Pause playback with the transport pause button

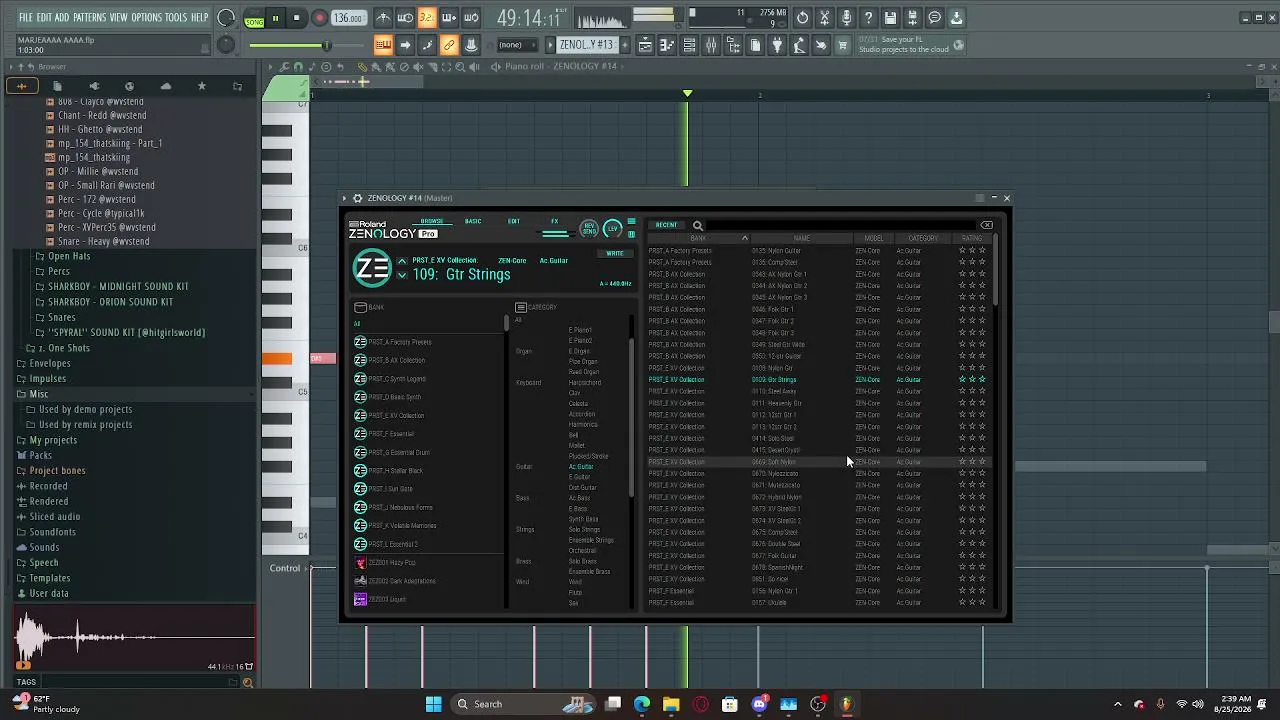275,18
